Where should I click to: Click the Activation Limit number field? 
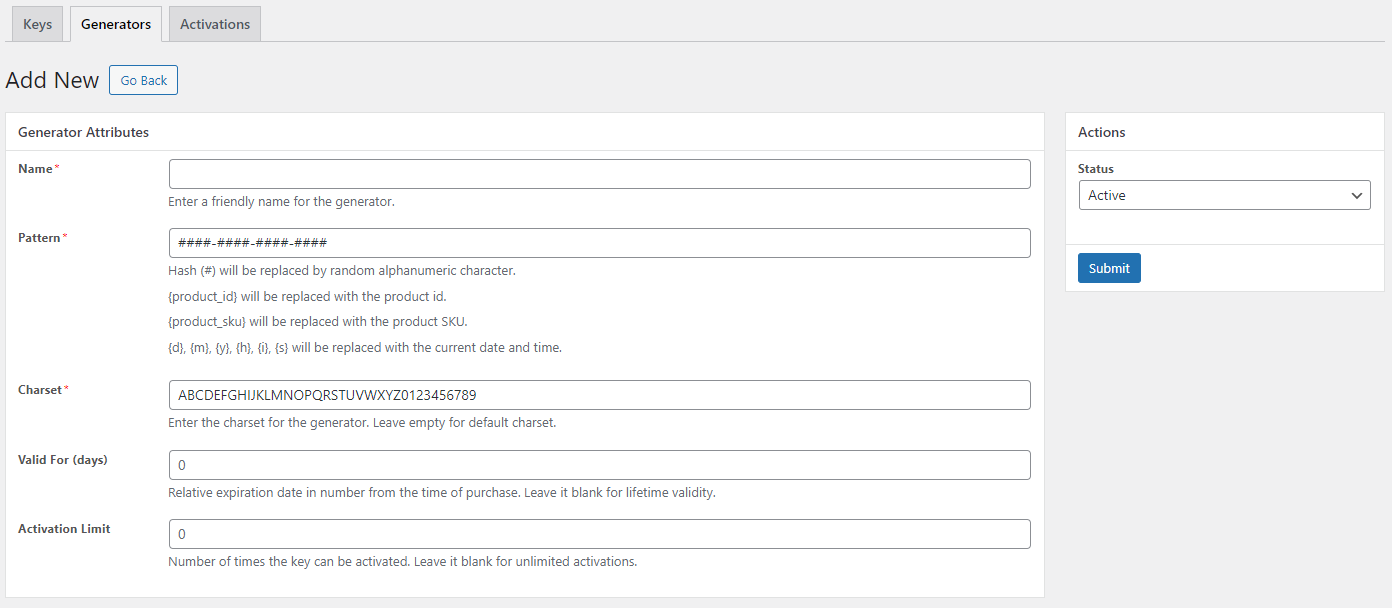600,534
